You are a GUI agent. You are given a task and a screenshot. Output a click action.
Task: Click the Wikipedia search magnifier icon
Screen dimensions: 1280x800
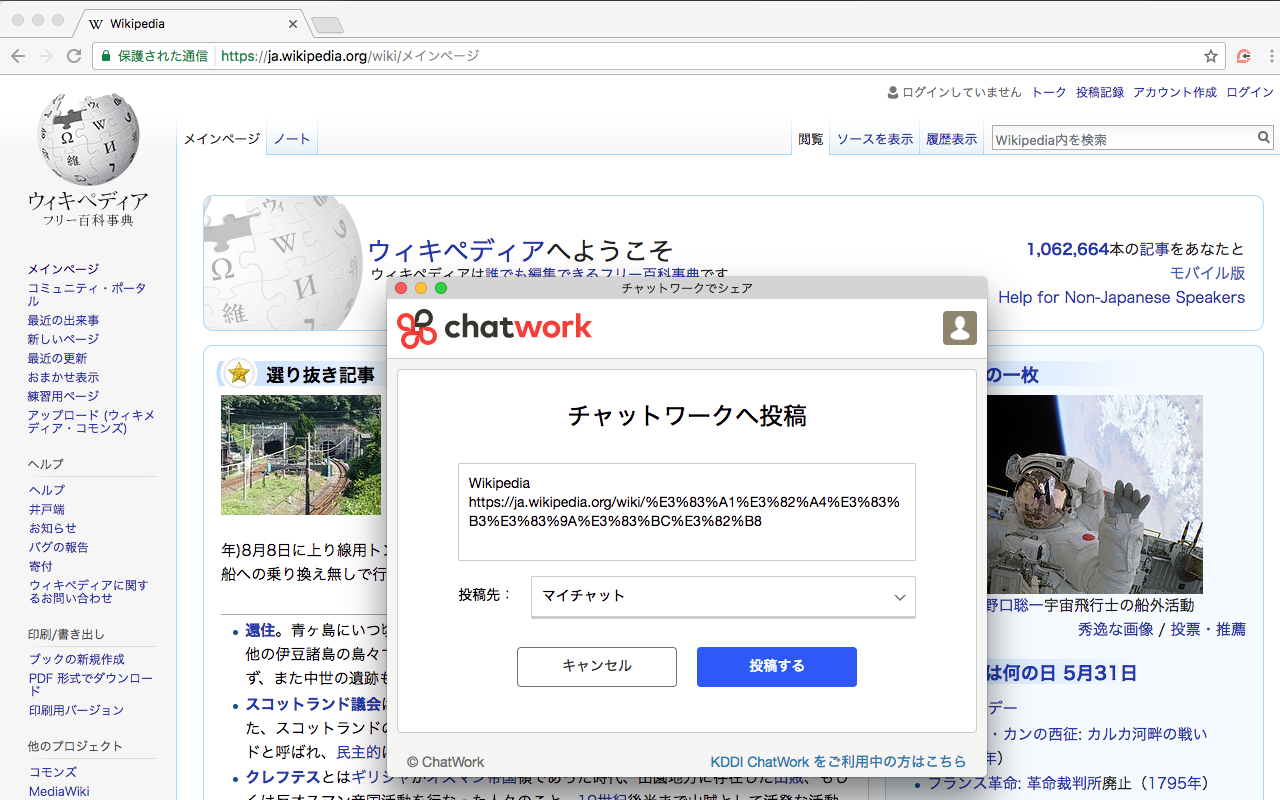click(1264, 138)
